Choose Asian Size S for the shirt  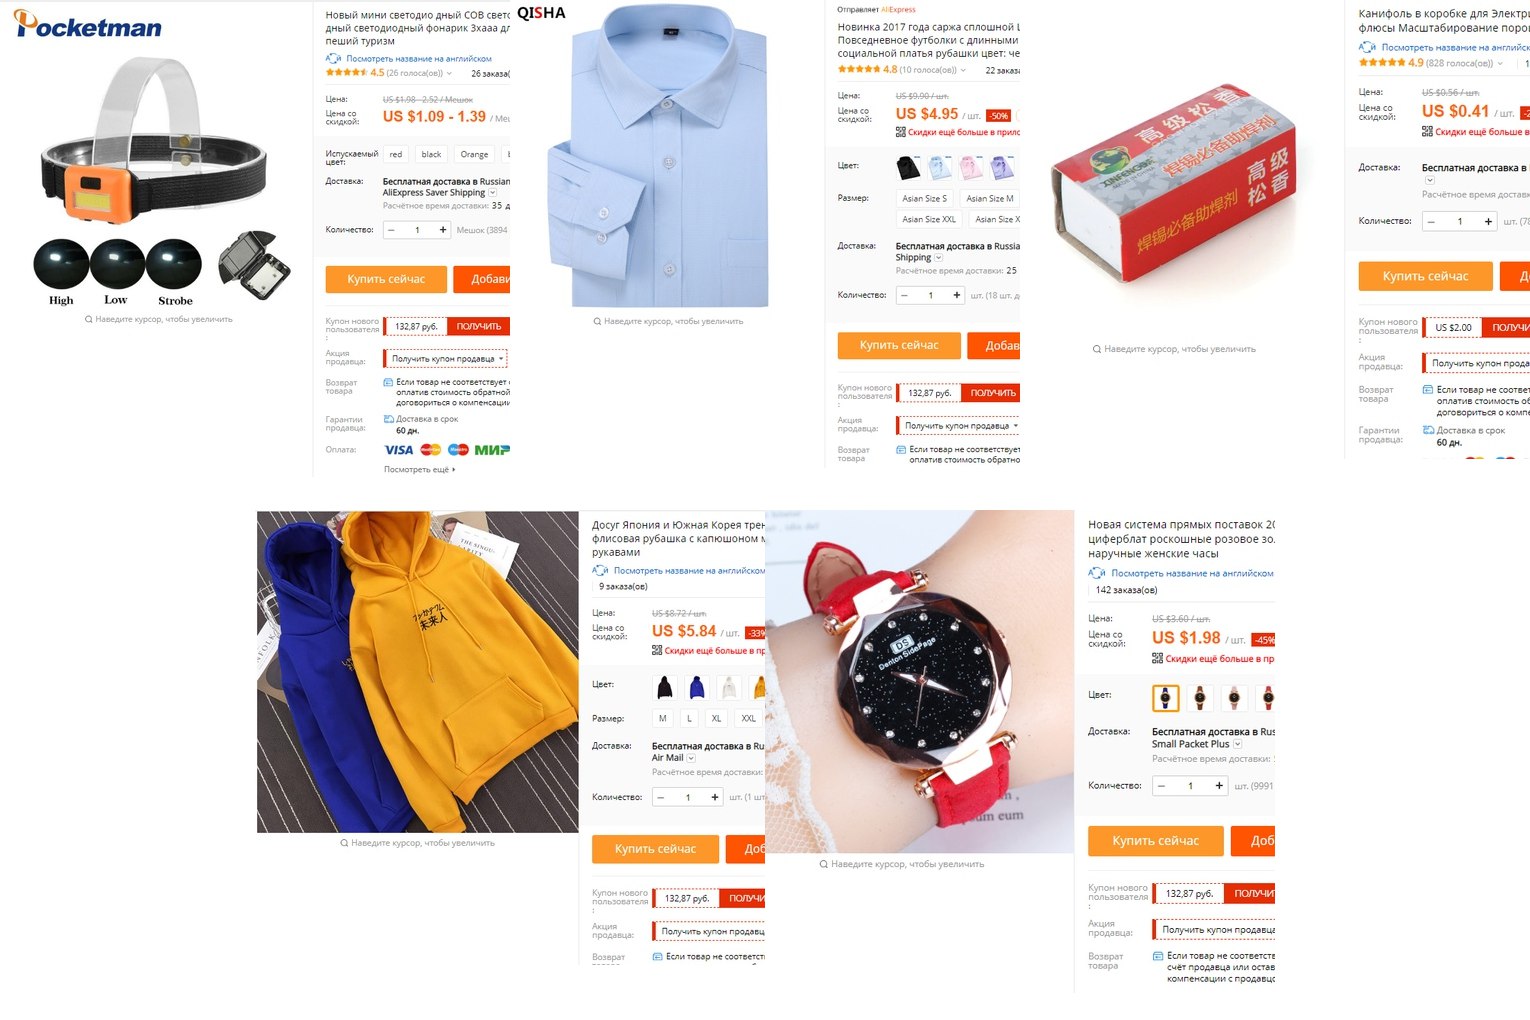(924, 198)
